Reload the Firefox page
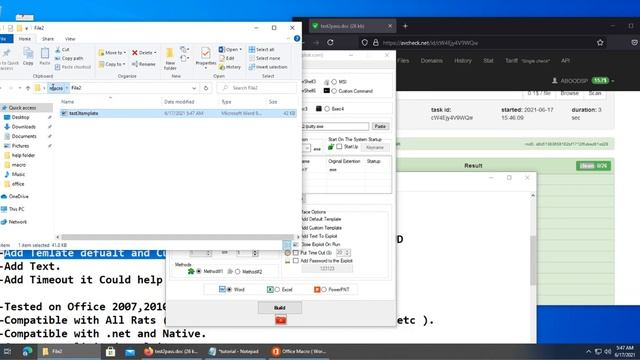Image resolution: width=640 pixels, height=360 pixels. pos(330,42)
